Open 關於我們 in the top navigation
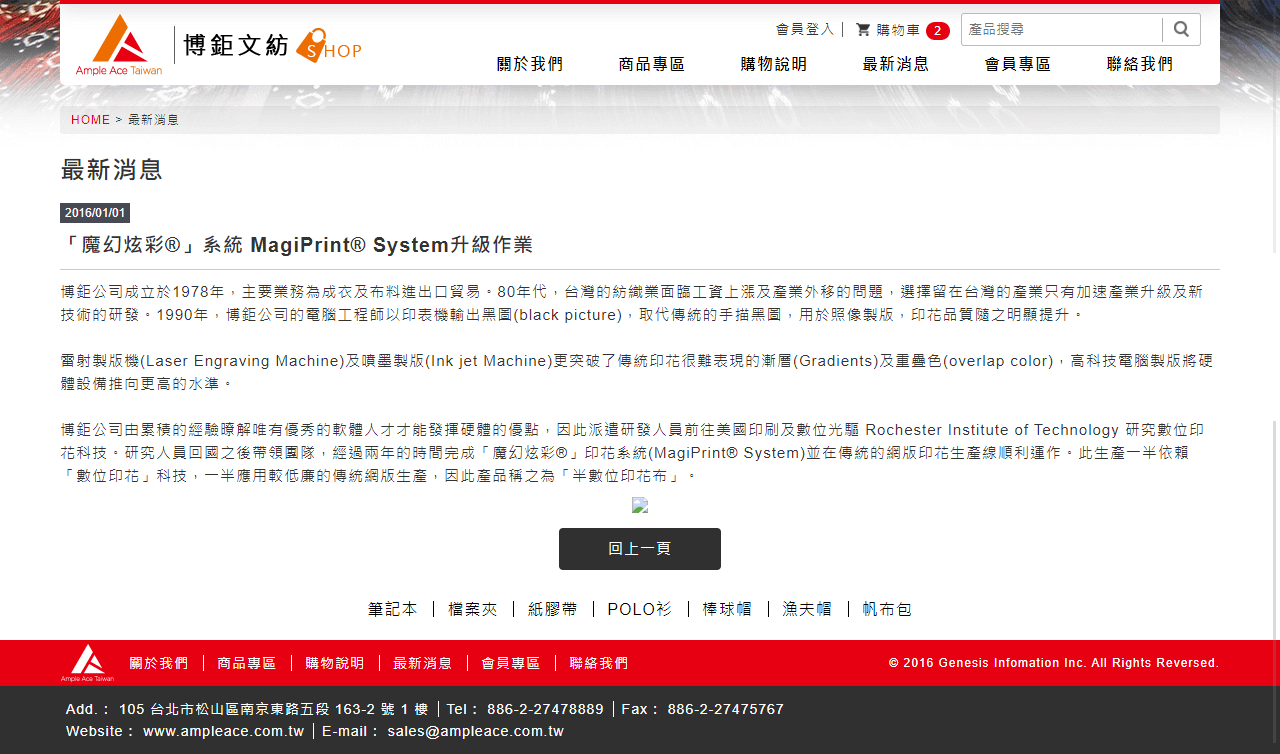 pyautogui.click(x=530, y=64)
